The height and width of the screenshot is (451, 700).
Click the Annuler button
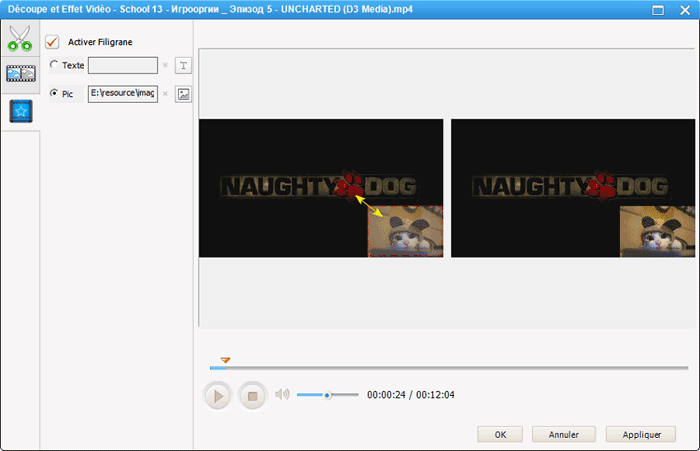pos(563,434)
